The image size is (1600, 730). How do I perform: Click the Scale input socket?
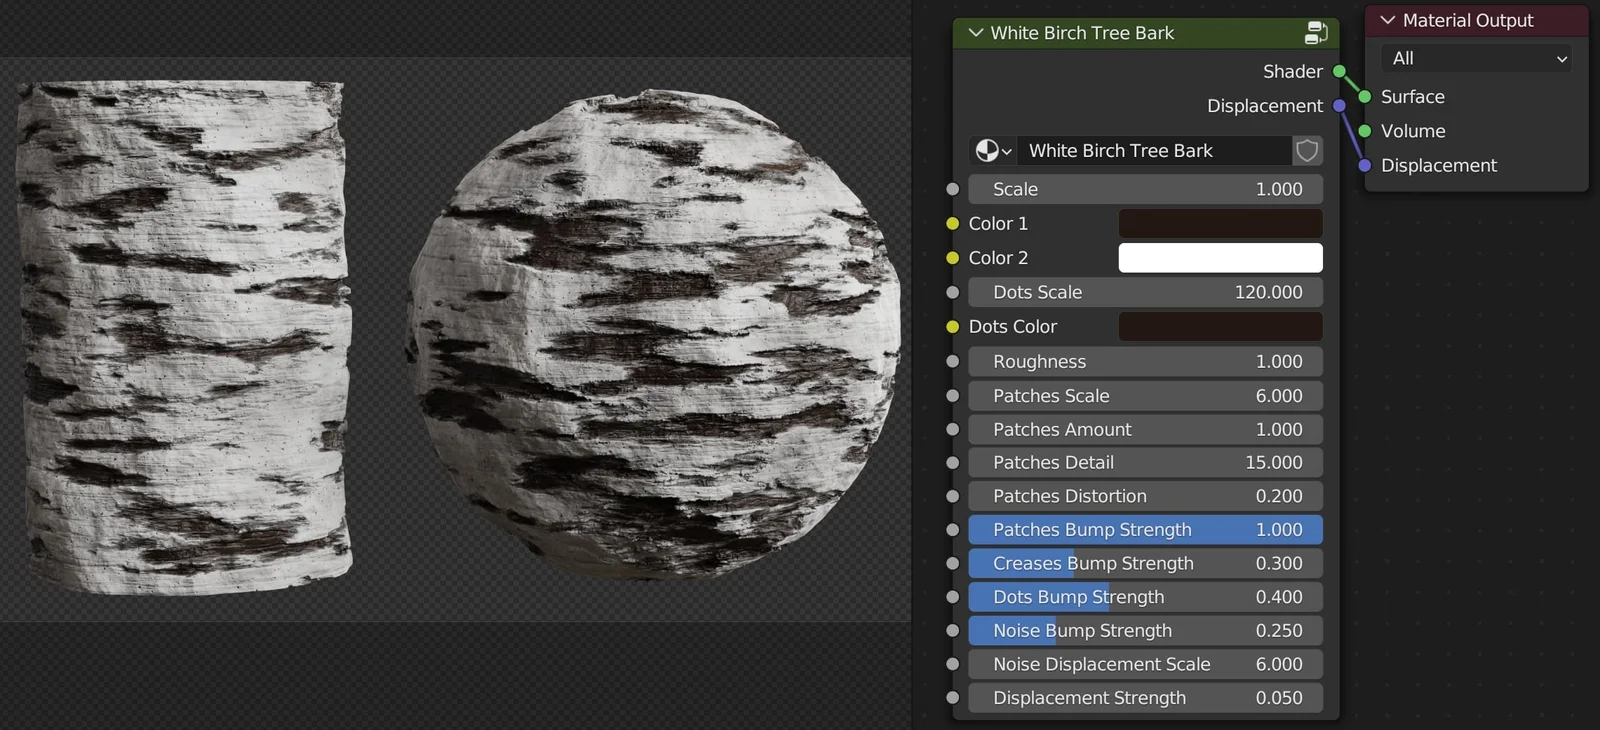click(x=952, y=189)
